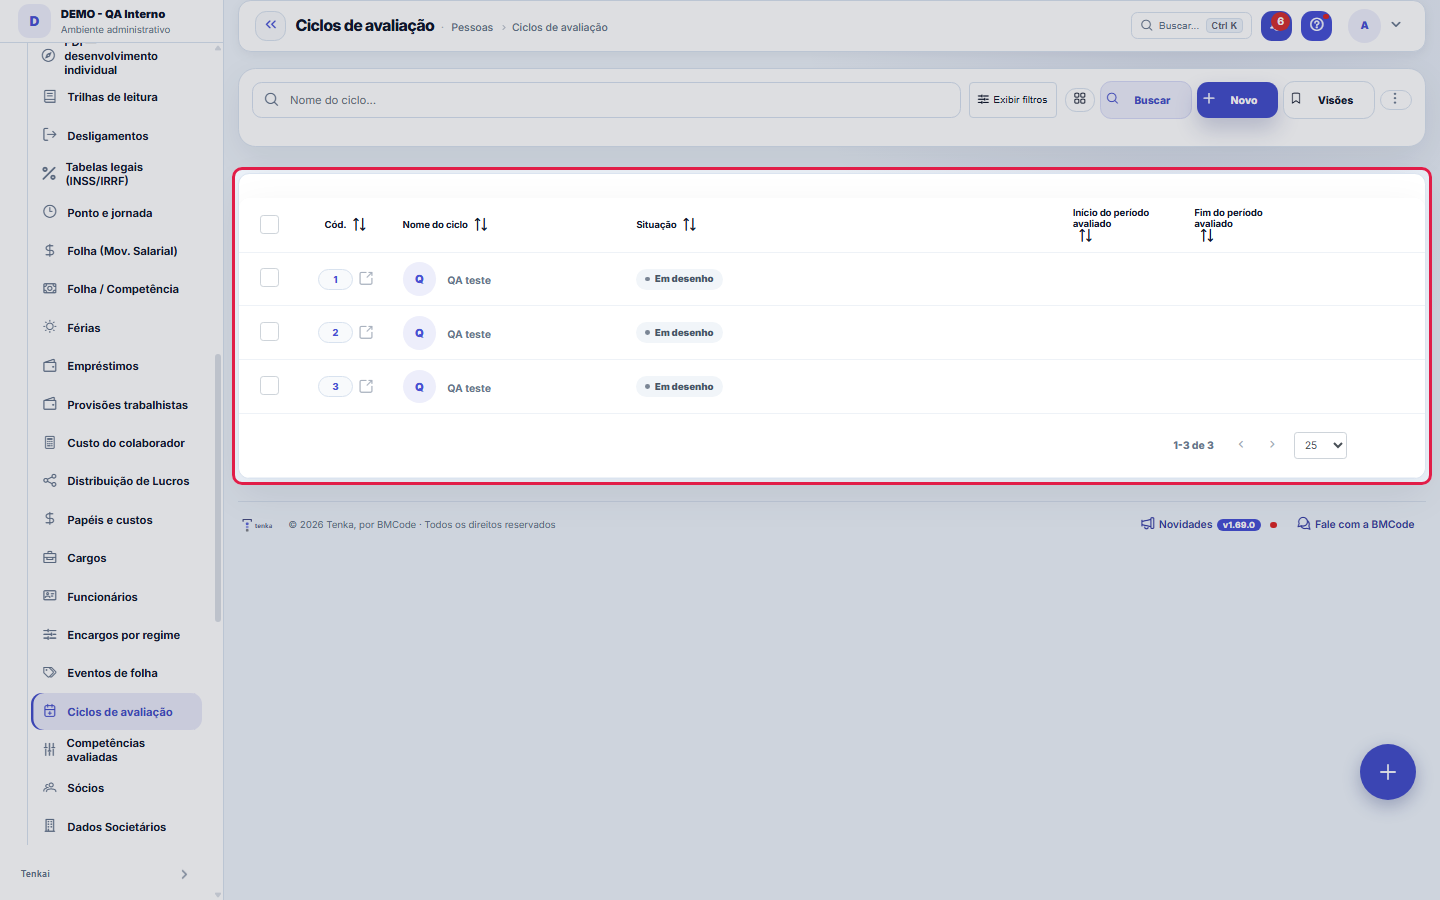Sort by Situação column arrows
1440x900 pixels.
pyautogui.click(x=689, y=224)
